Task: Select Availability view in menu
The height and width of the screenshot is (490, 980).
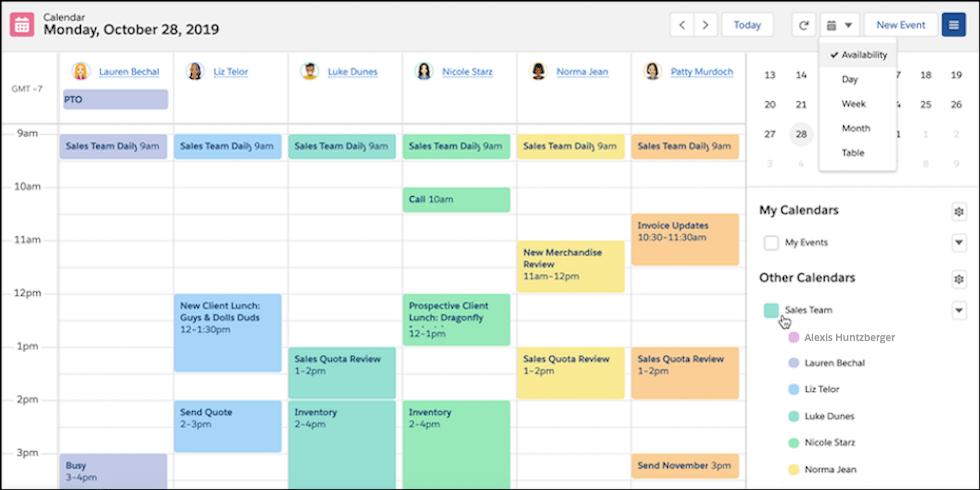Action: coord(858,55)
